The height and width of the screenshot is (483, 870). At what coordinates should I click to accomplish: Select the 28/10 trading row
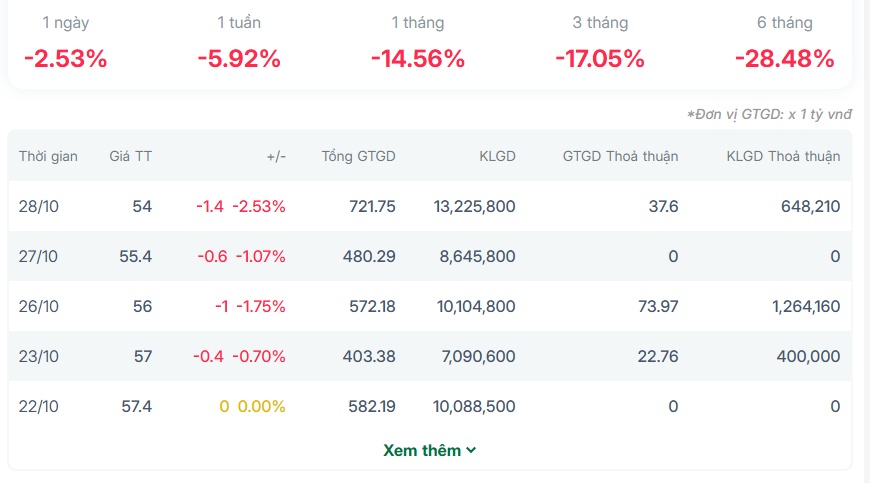[x=430, y=206]
